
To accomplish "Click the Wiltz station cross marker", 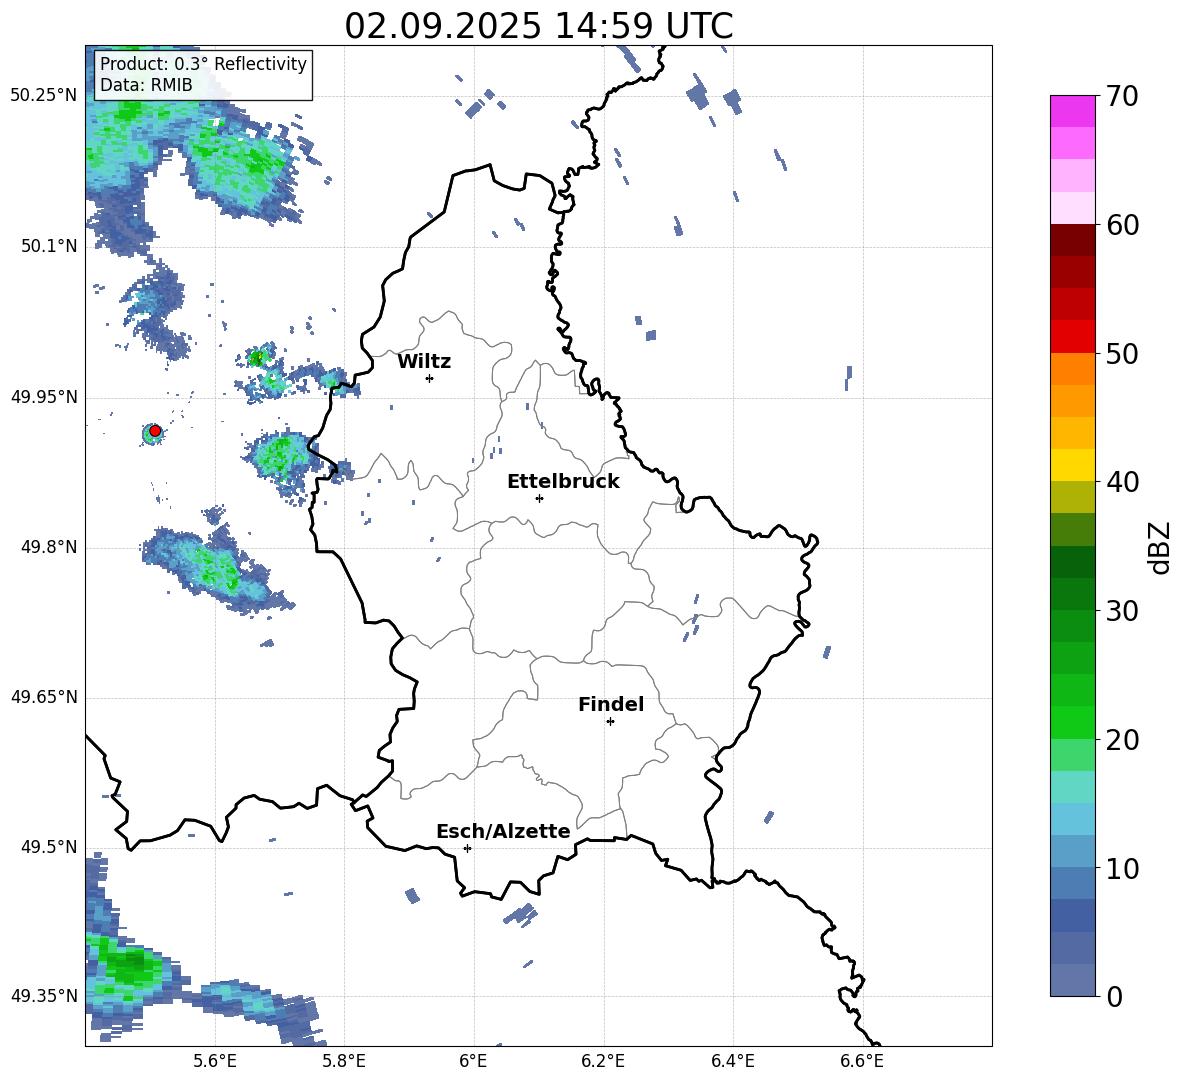I will [430, 378].
